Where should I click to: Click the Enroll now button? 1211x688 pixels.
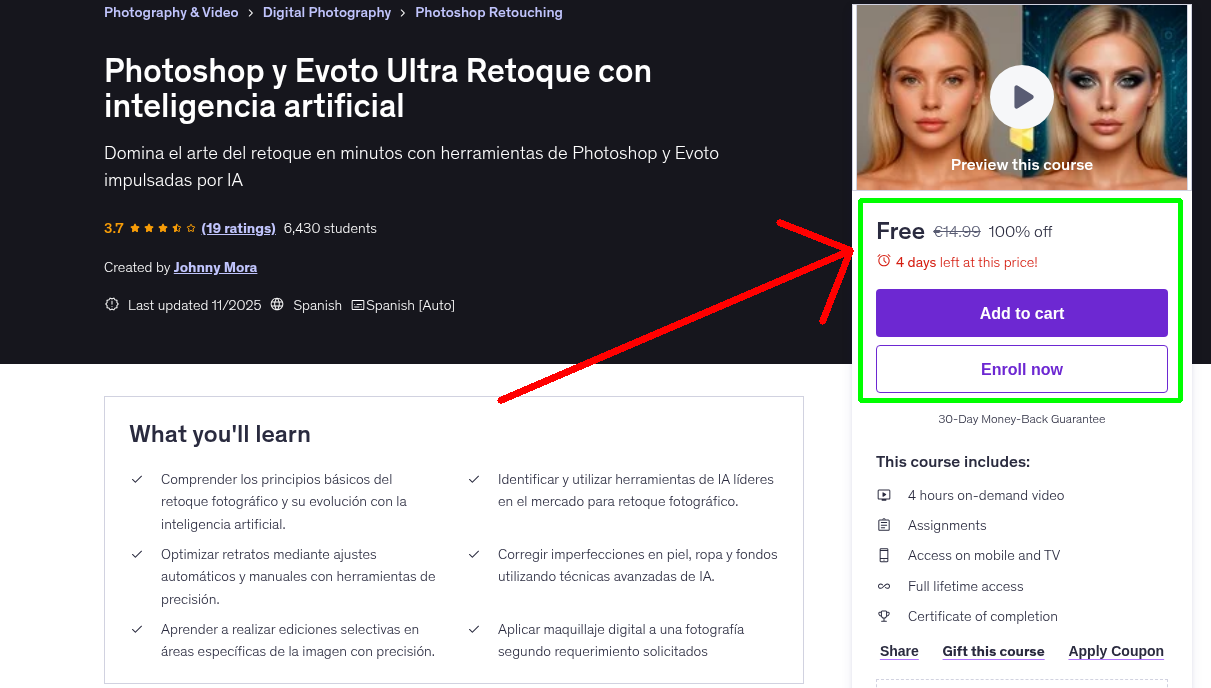1021,369
